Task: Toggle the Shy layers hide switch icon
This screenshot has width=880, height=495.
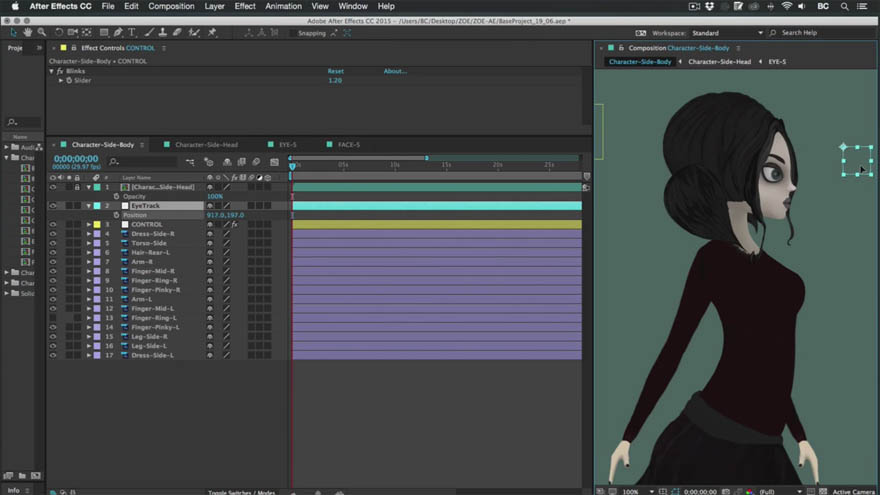Action: (227, 162)
